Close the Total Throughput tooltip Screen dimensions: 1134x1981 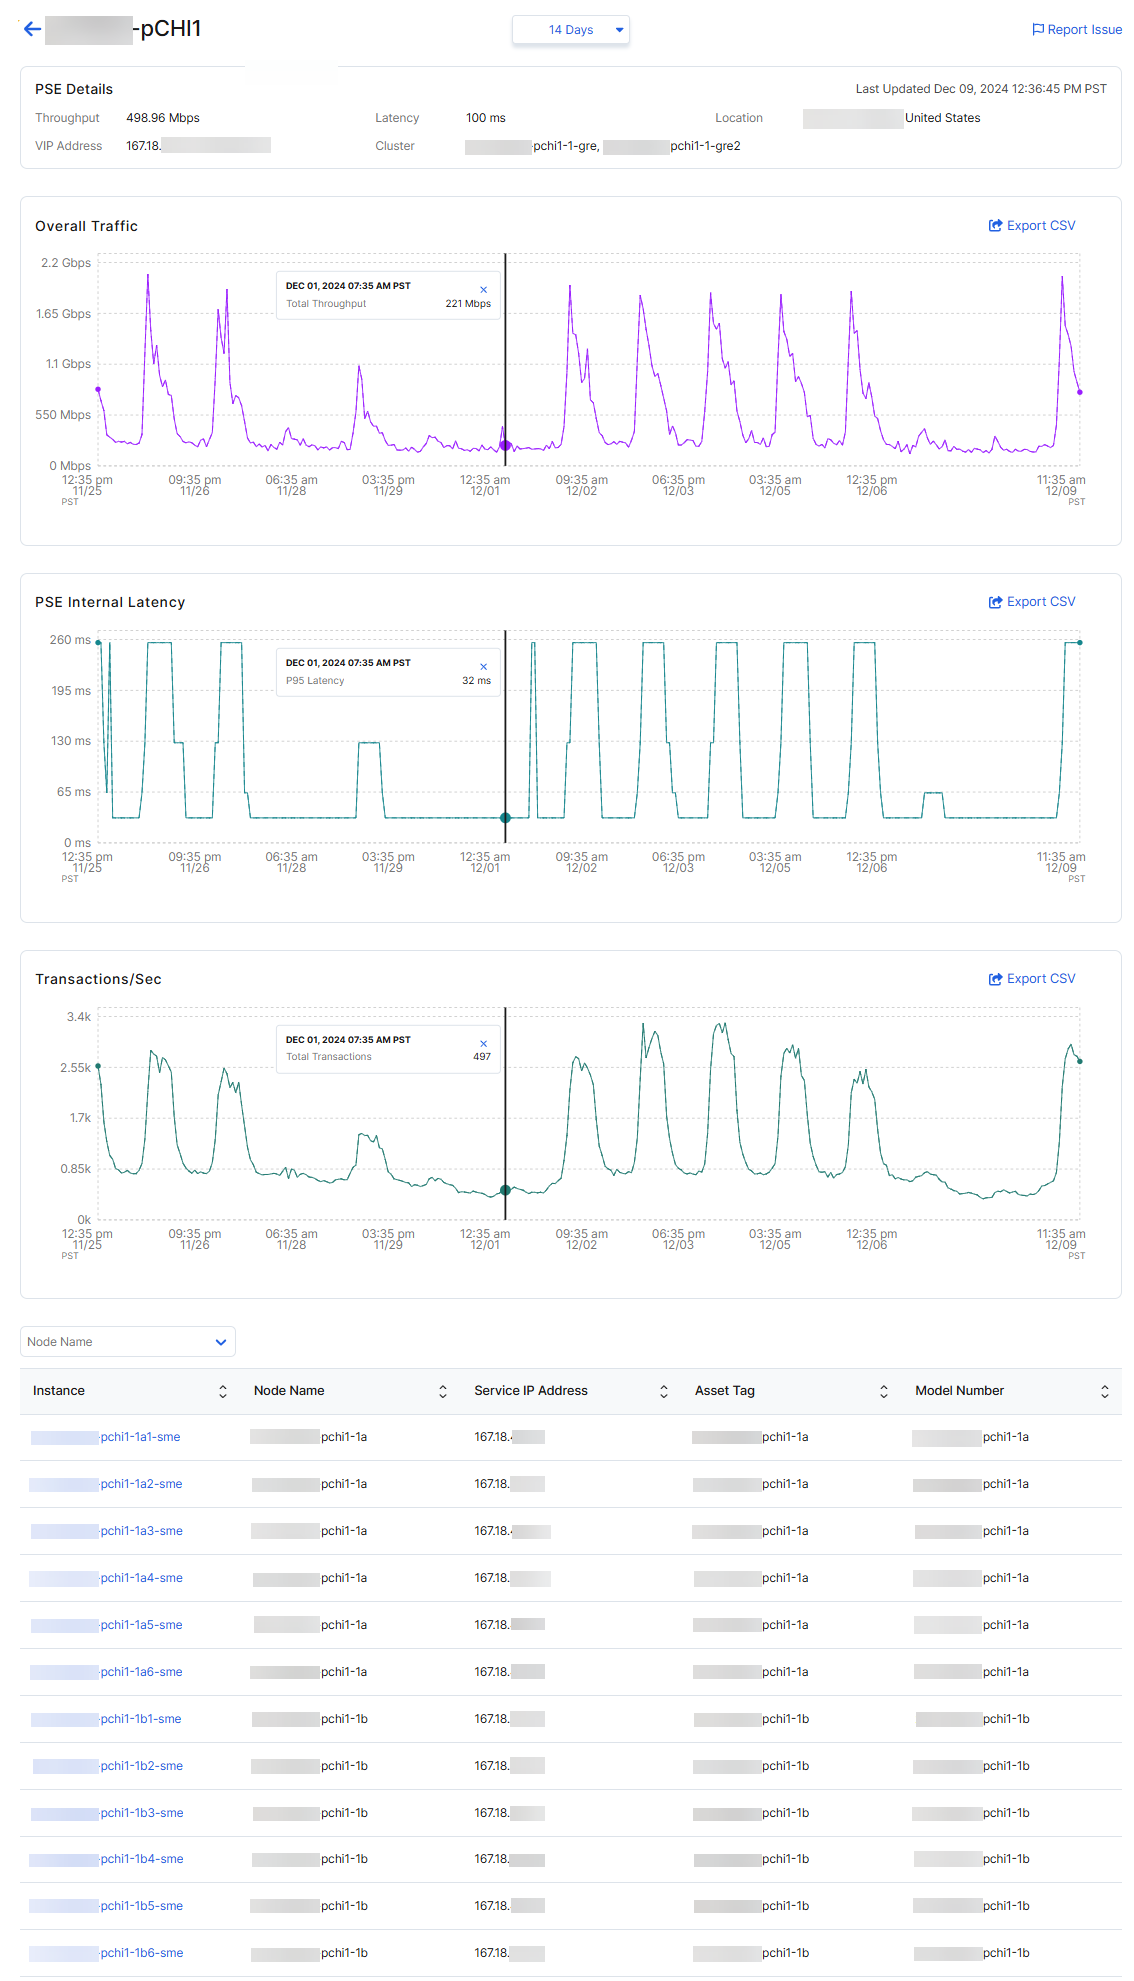pyautogui.click(x=484, y=290)
